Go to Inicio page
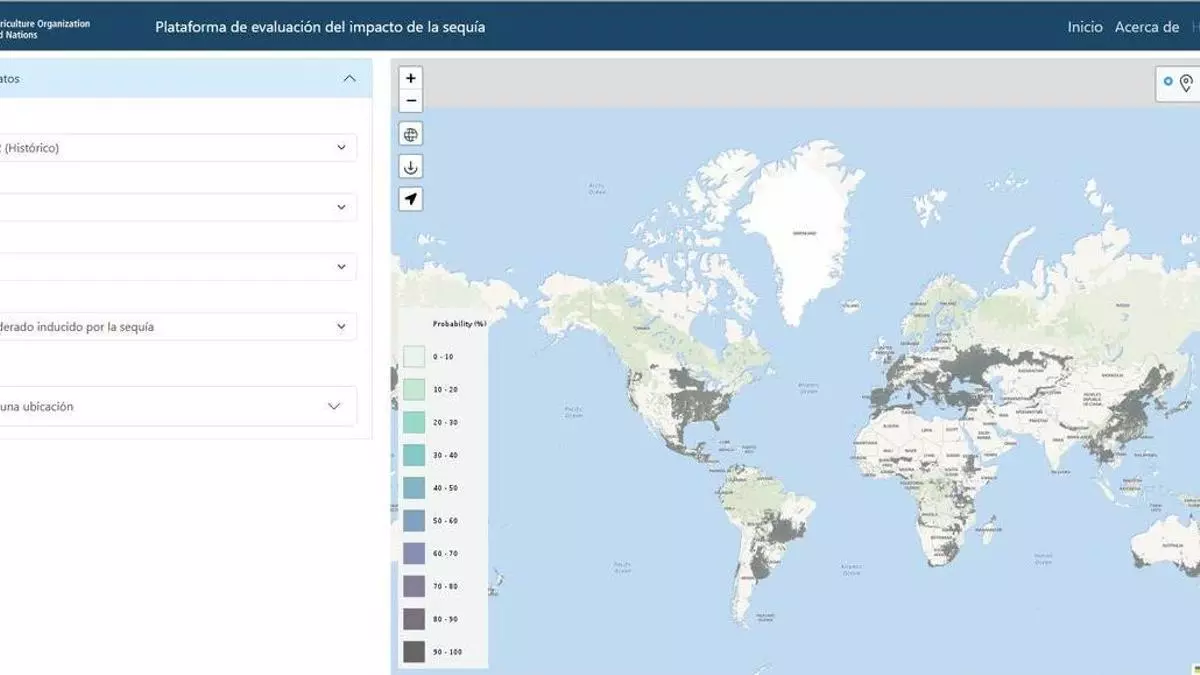The width and height of the screenshot is (1200, 675). [x=1084, y=27]
